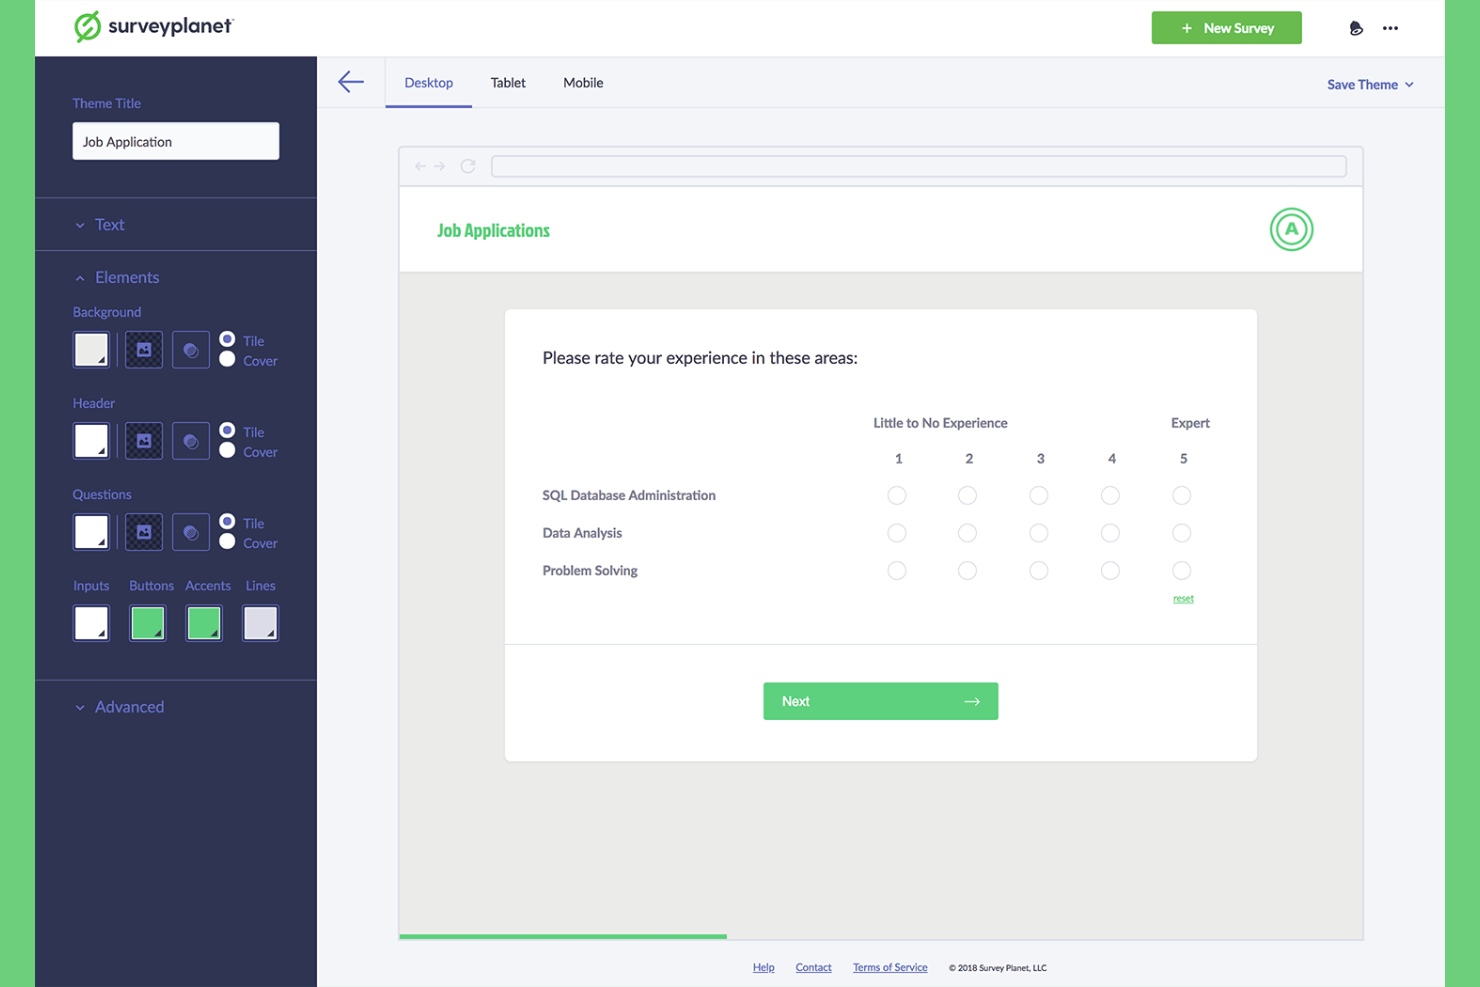This screenshot has width=1480, height=987.
Task: Click the Background image upload icon
Action: coord(143,349)
